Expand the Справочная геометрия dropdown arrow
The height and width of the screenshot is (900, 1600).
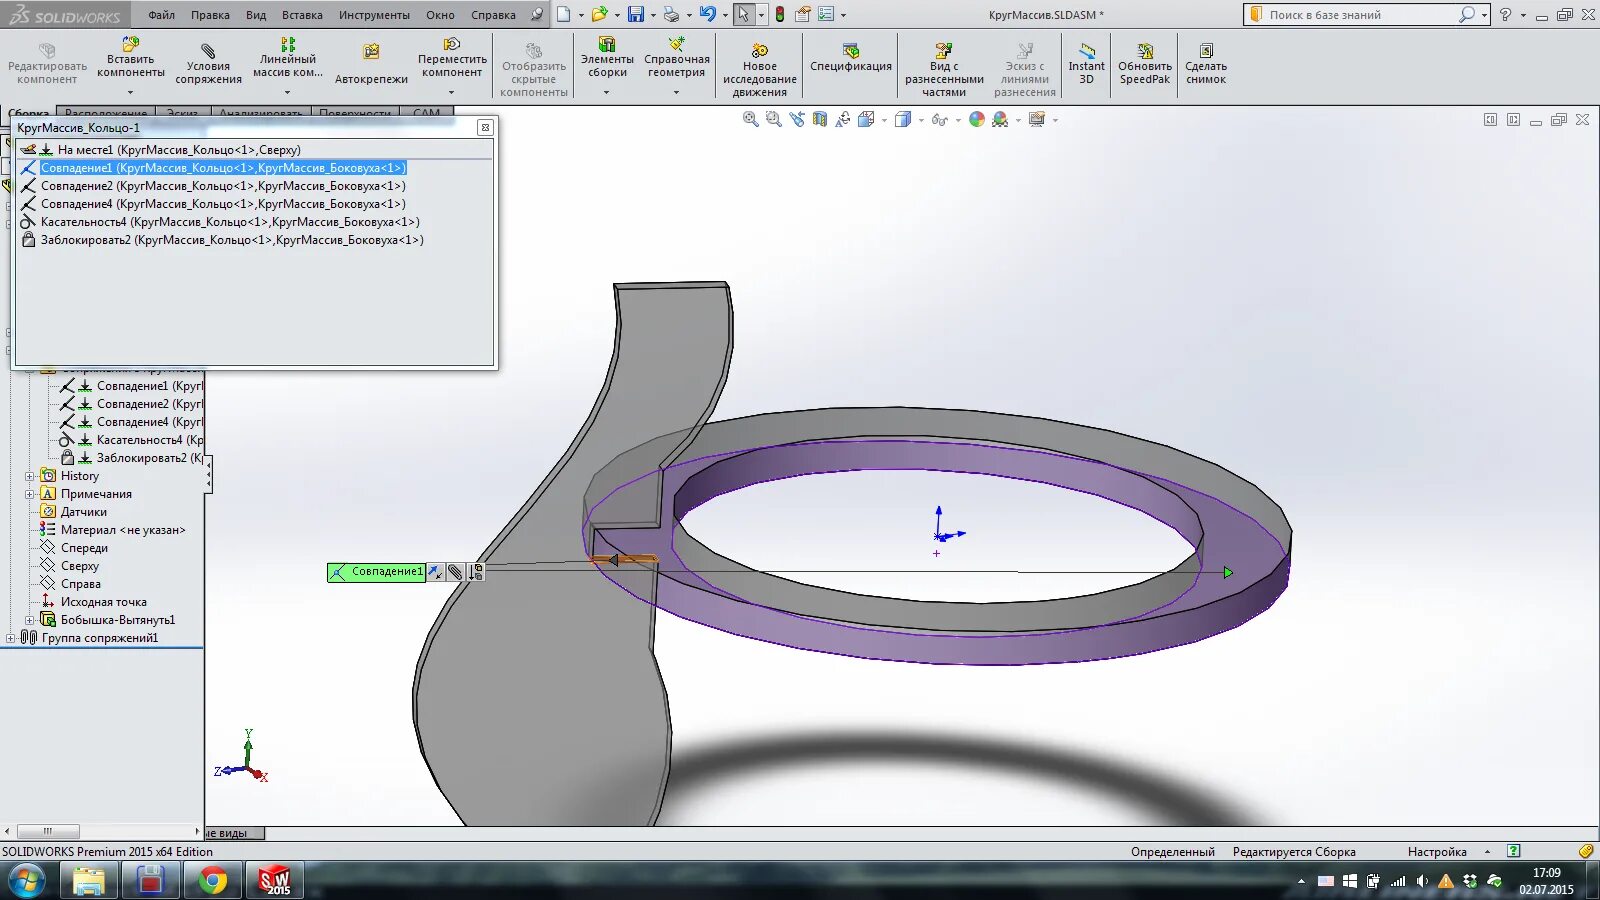click(676, 93)
